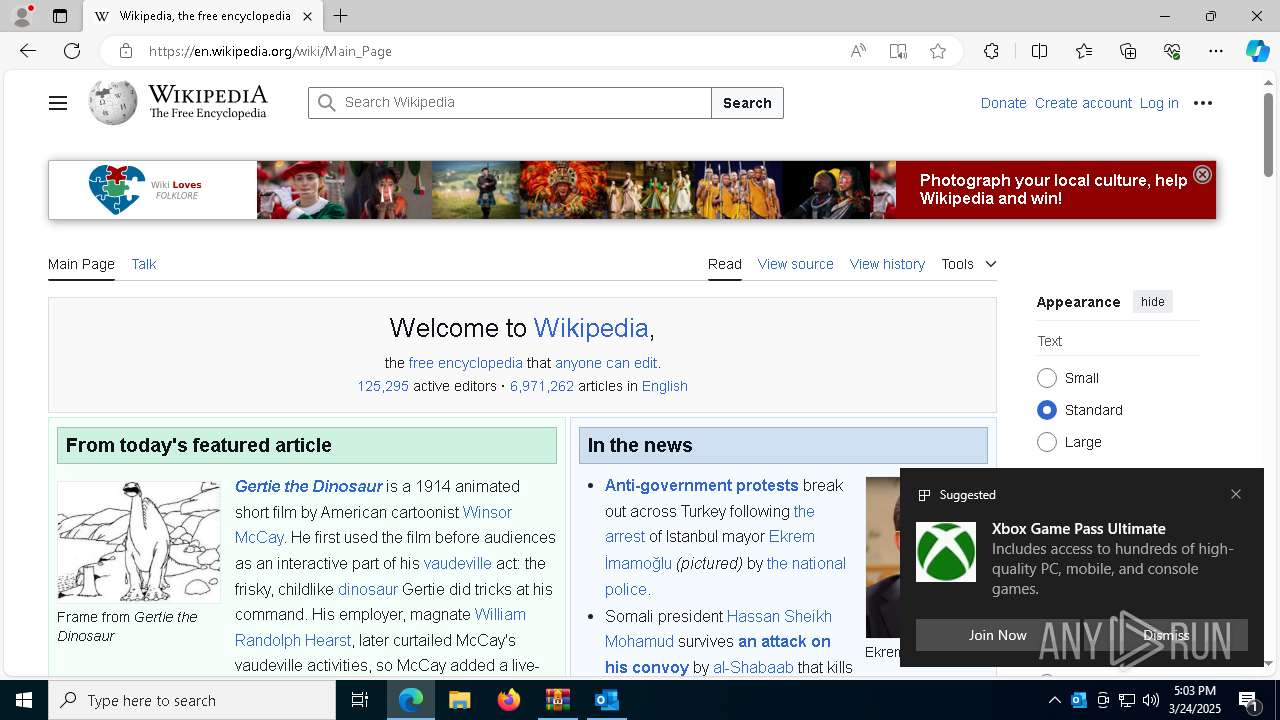This screenshot has width=1280, height=720.
Task: Click the English language link
Action: (x=664, y=386)
